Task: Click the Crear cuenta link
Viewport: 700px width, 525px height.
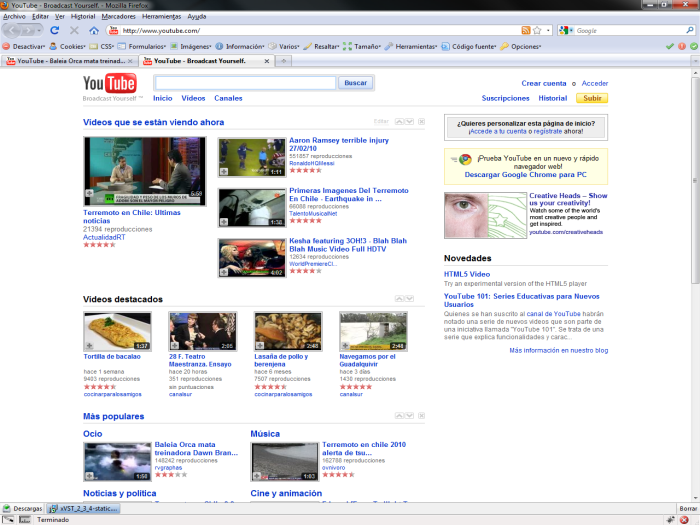Action: coord(544,83)
